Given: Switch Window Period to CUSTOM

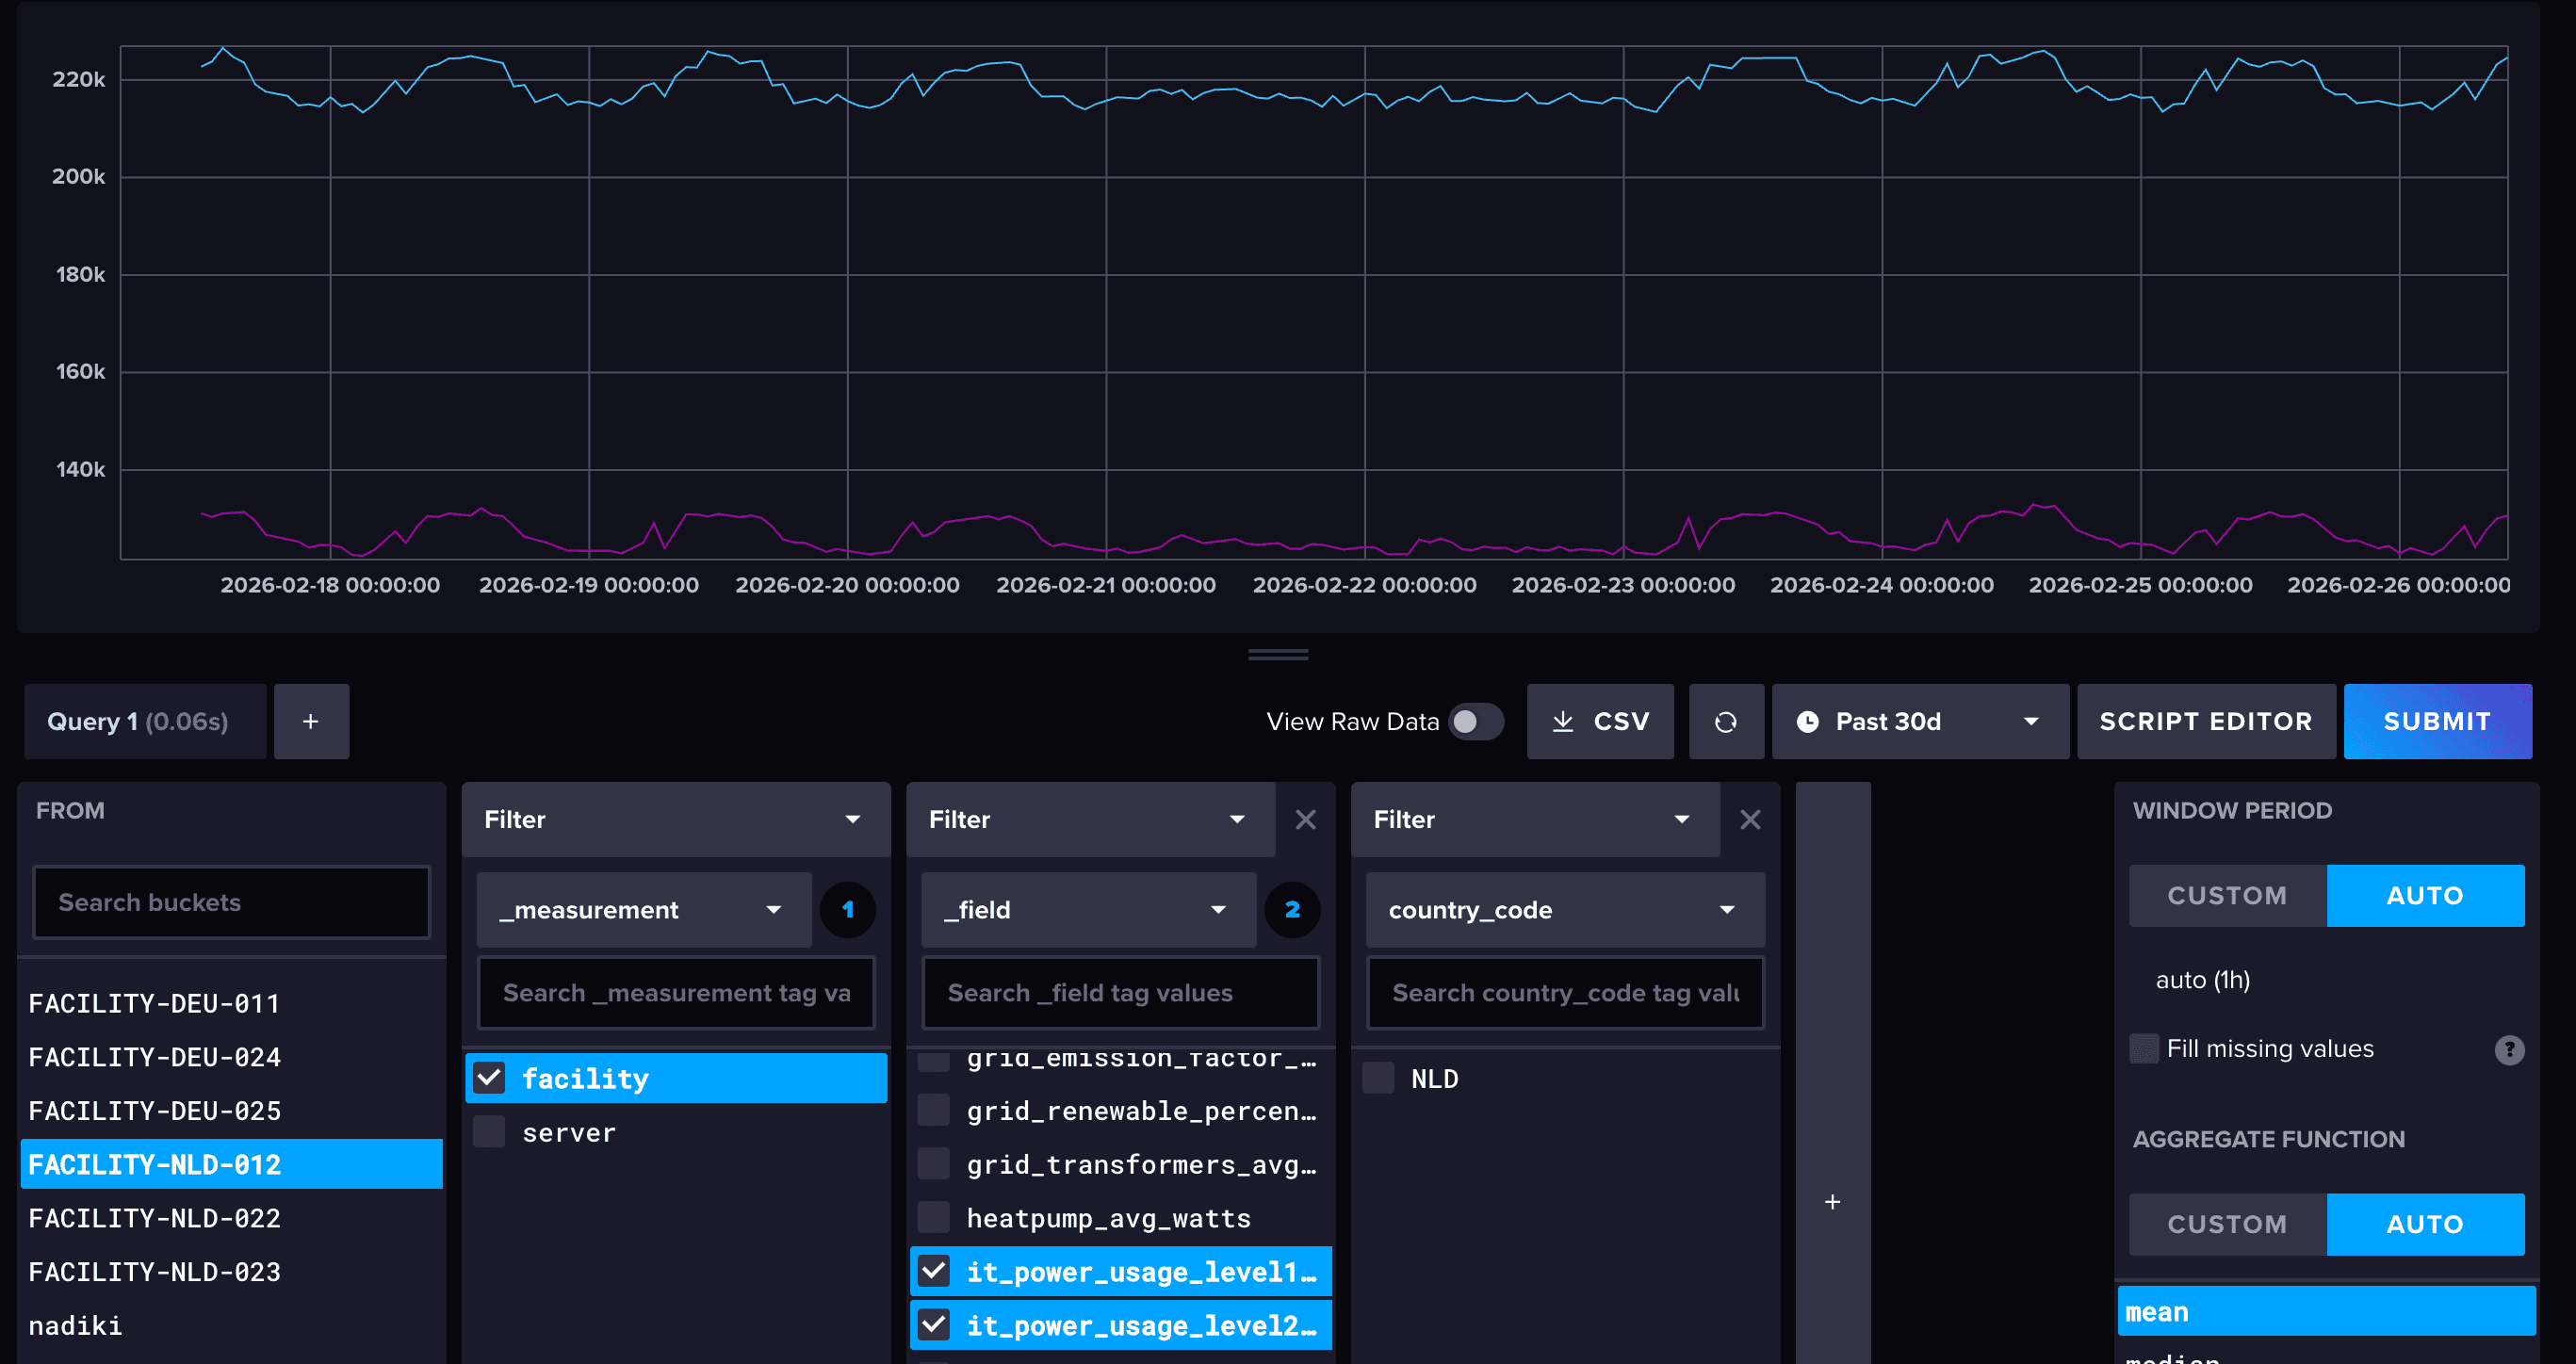Looking at the screenshot, I should pos(2227,895).
